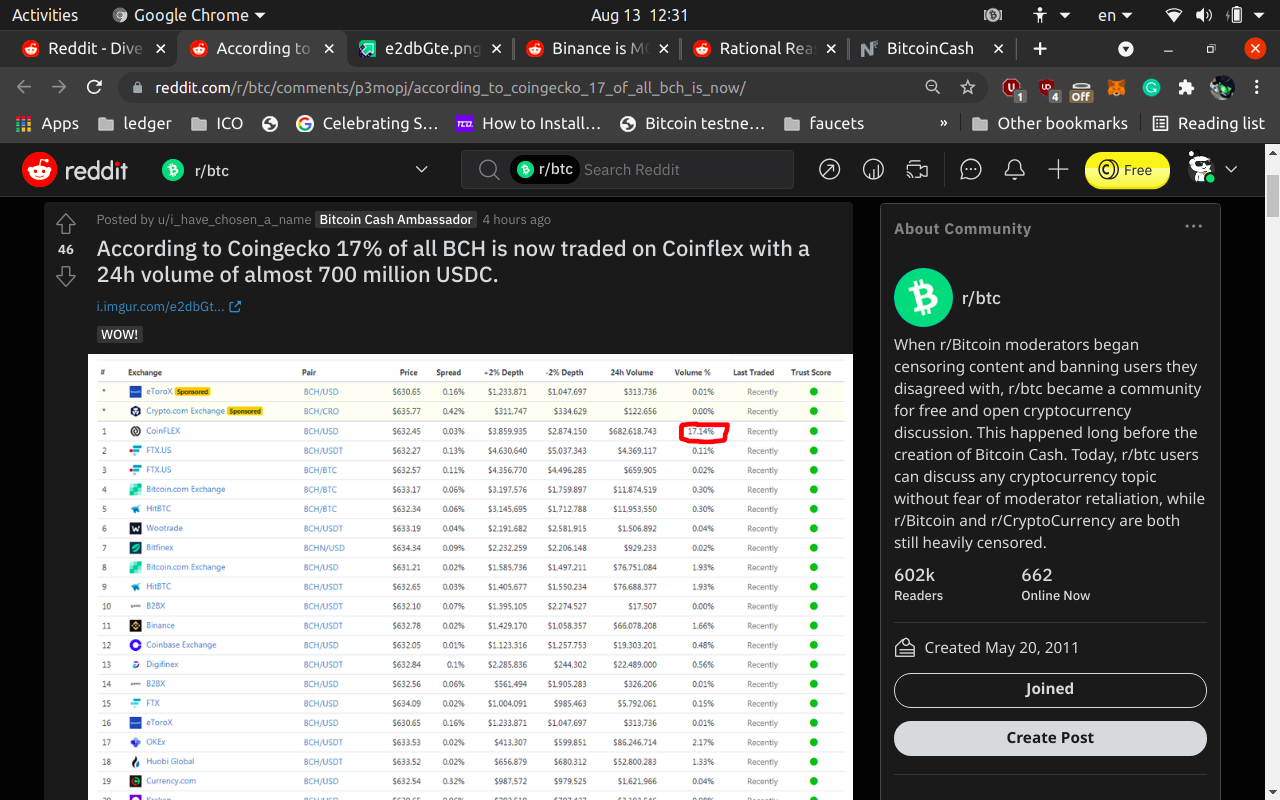Image resolution: width=1280 pixels, height=800 pixels.
Task: Switch to the Reddit - Dive tab
Action: (x=95, y=48)
